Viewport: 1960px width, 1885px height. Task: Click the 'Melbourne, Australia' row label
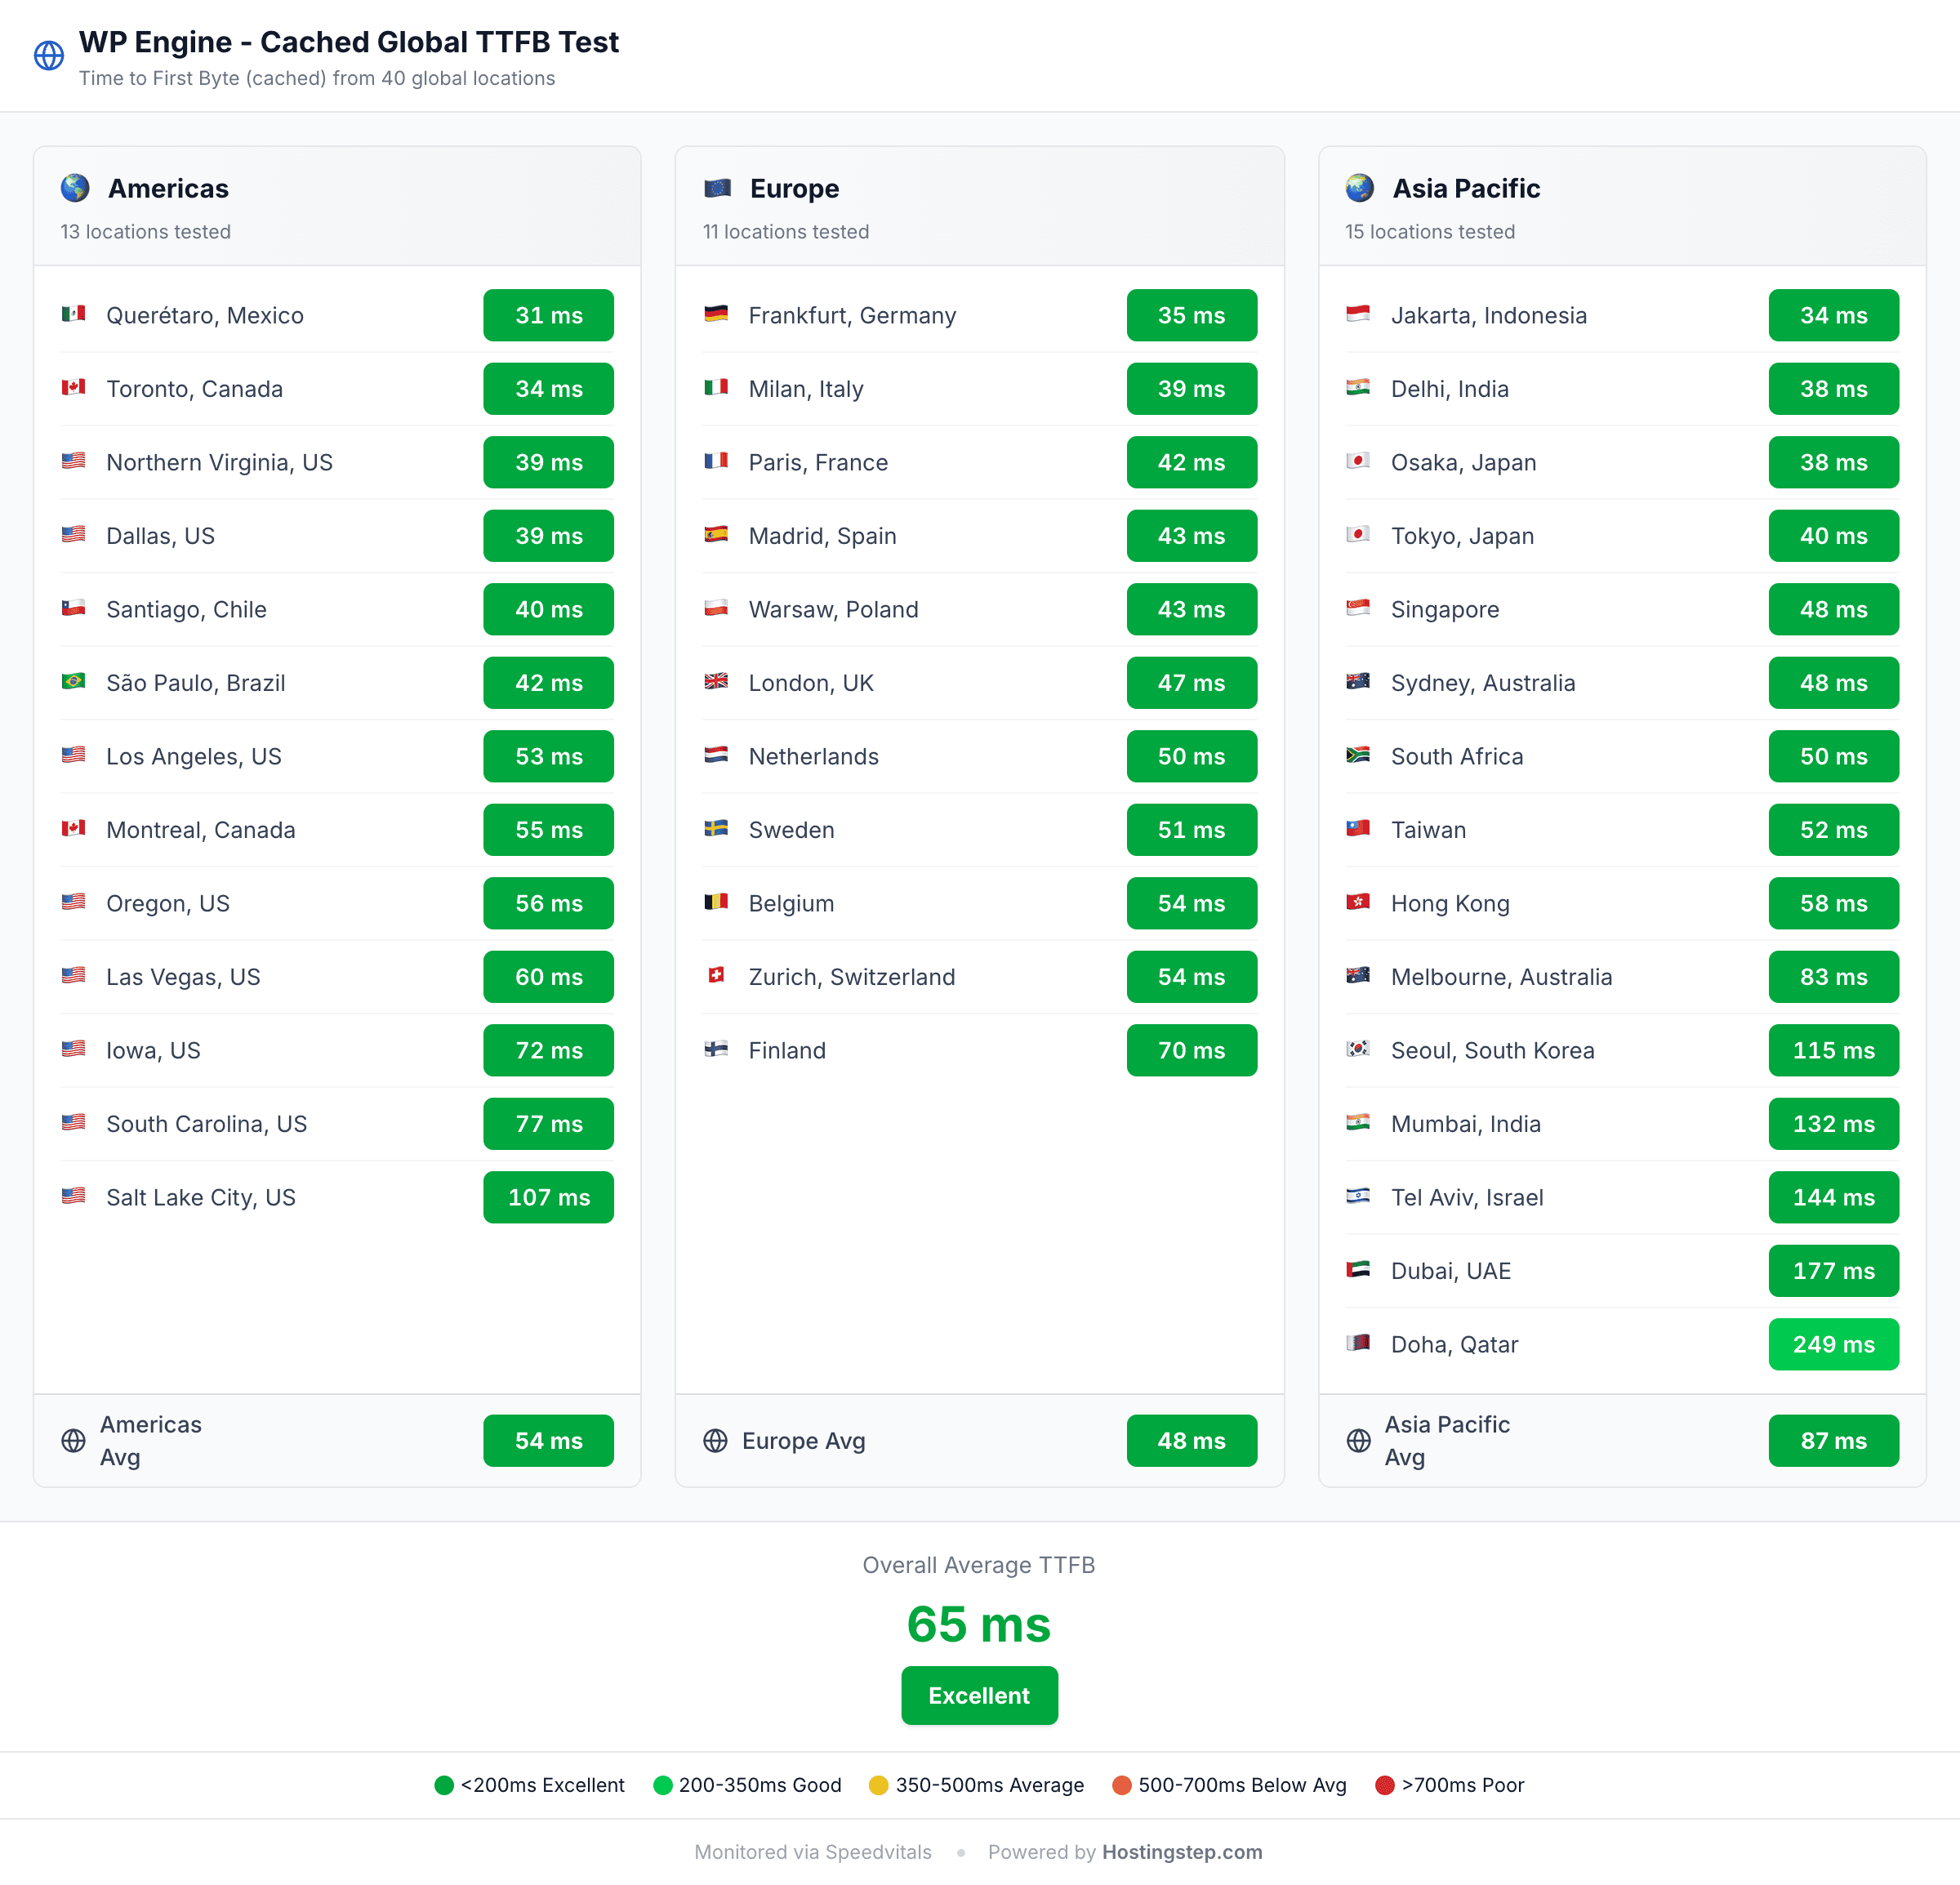click(1501, 977)
